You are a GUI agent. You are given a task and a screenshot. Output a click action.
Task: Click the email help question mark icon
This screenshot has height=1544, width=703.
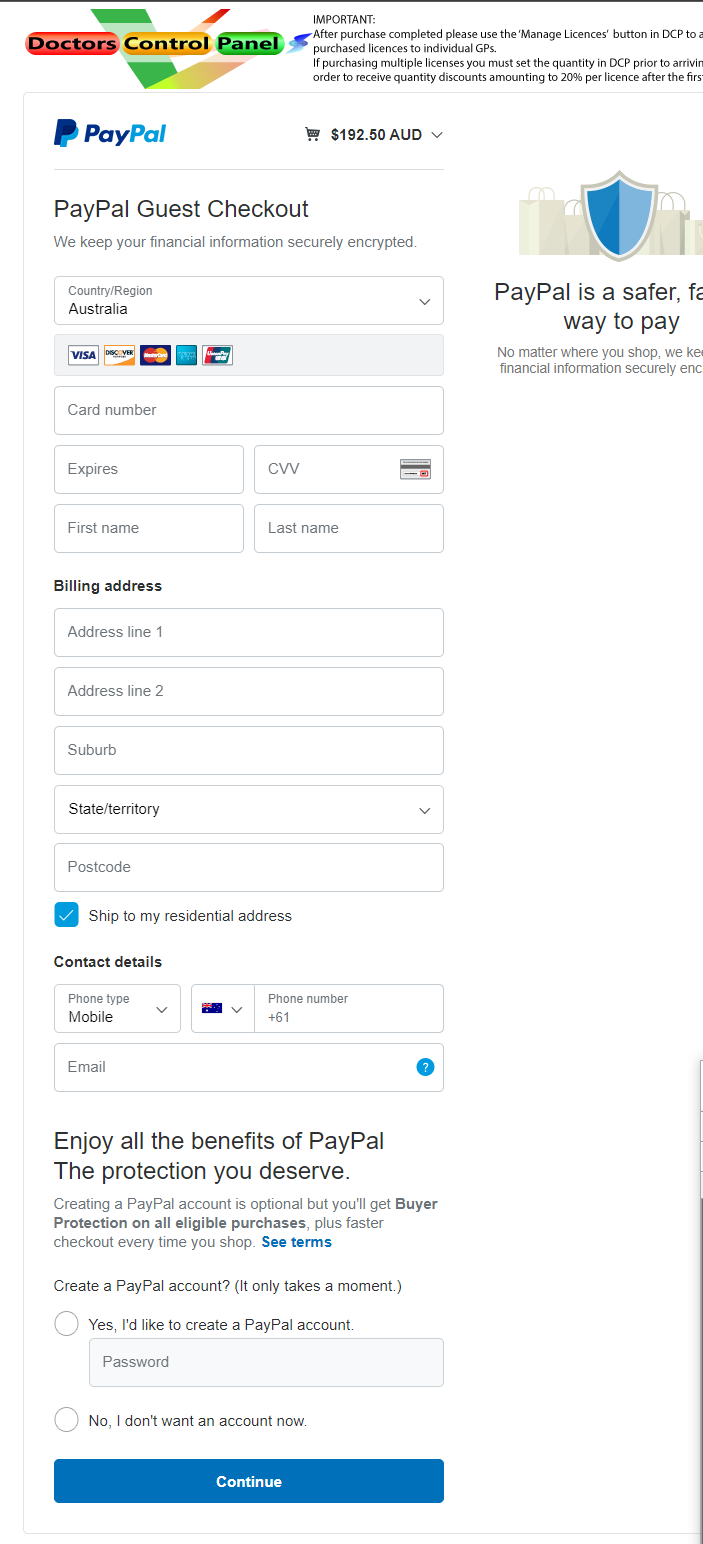[x=425, y=1067]
